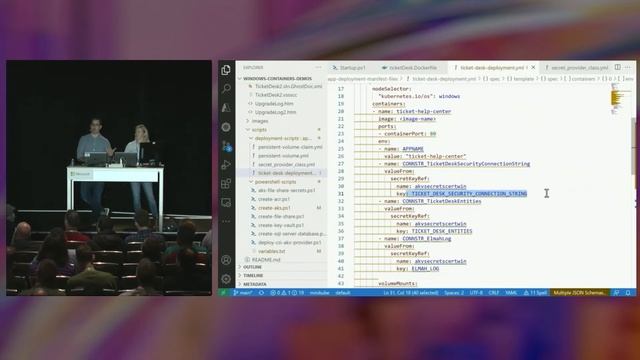
Task: Open the Explorer panel more actions ellipsis
Action: click(318, 67)
